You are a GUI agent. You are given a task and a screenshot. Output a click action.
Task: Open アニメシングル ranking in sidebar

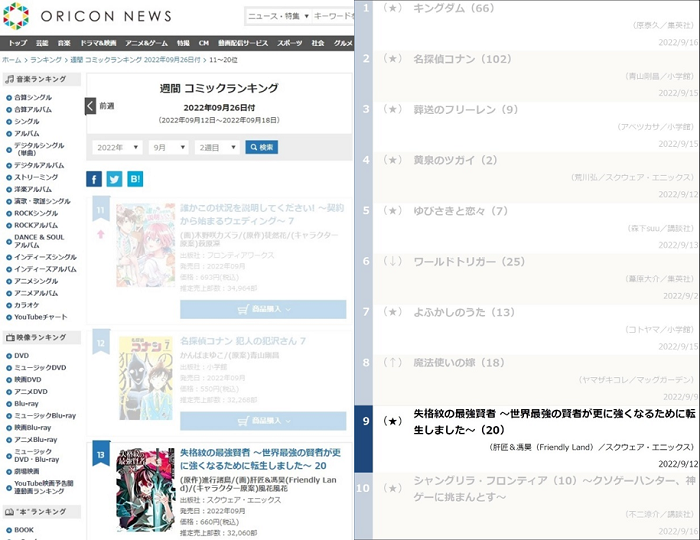36,281
